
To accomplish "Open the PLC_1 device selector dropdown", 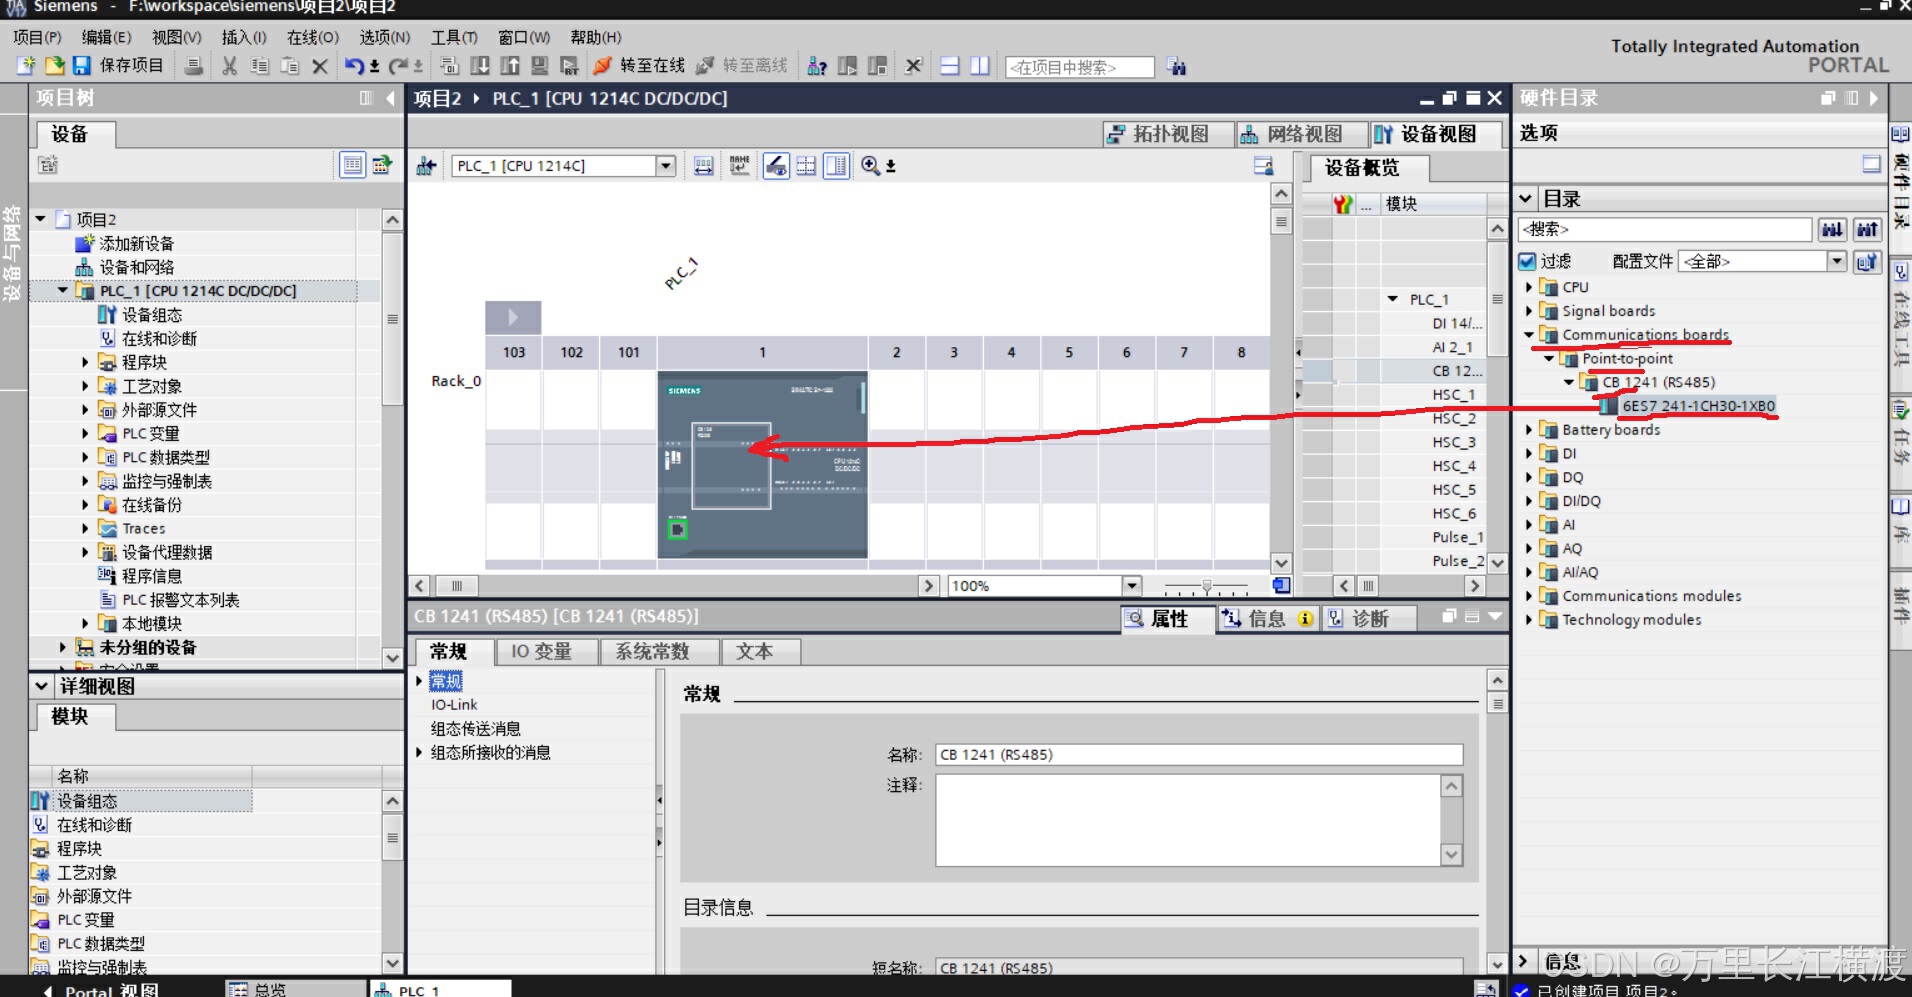I will 666,166.
